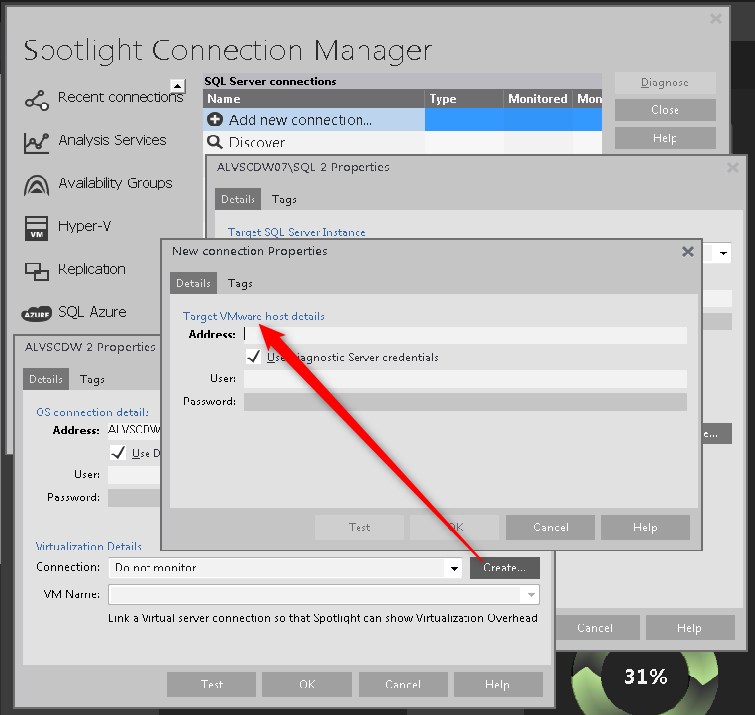Open Availability Groups icon in sidebar

36,185
